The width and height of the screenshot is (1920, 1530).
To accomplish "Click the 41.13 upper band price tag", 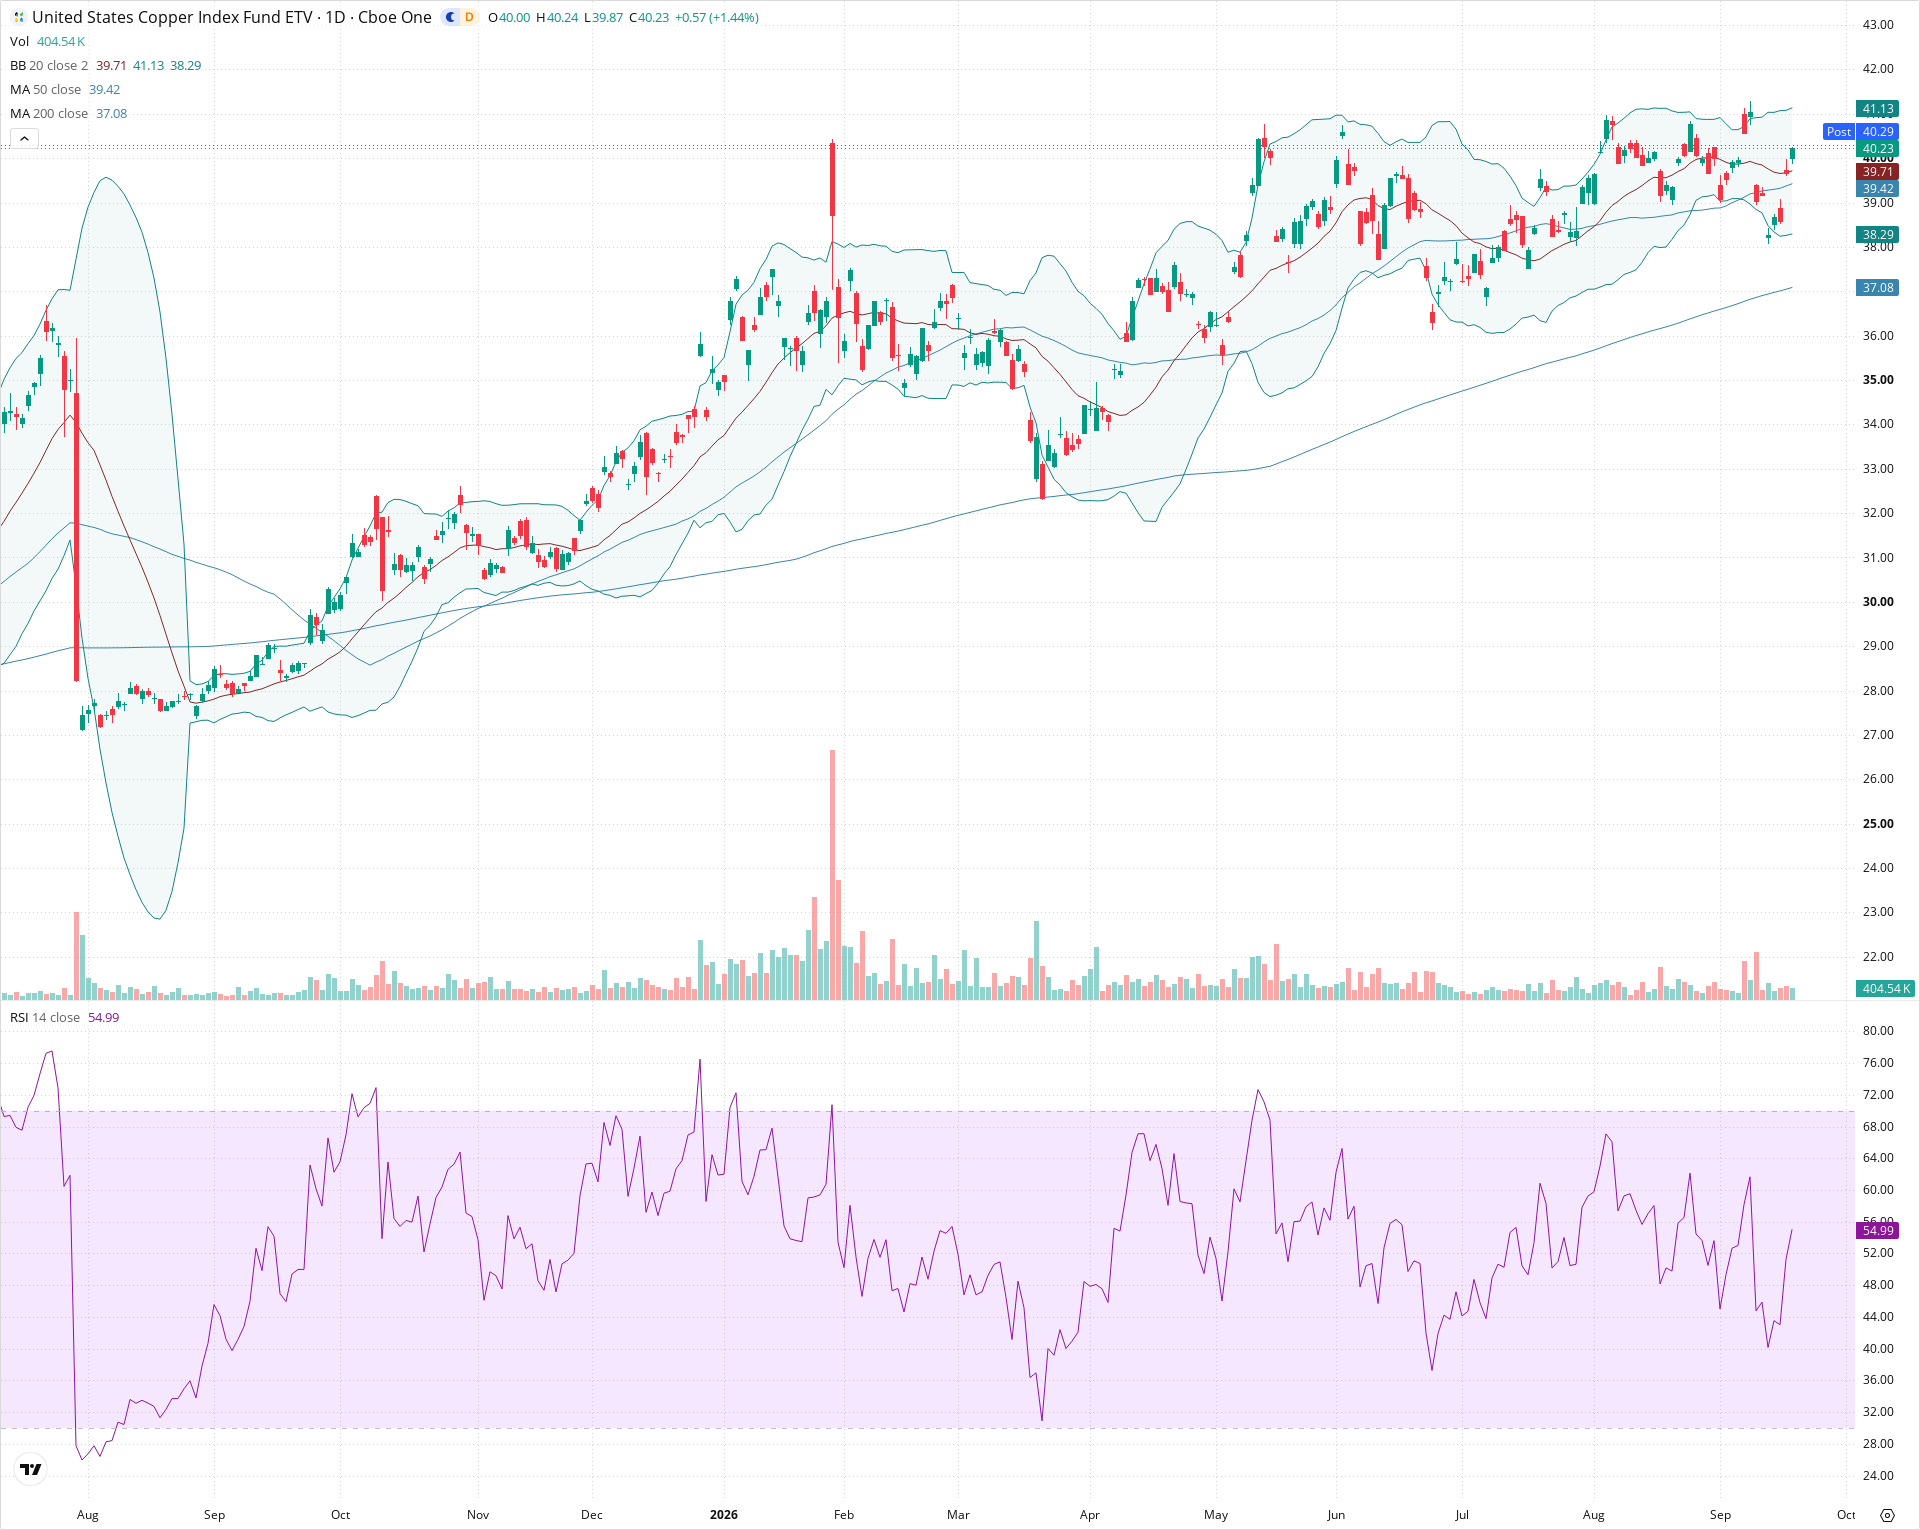I will (x=1877, y=109).
